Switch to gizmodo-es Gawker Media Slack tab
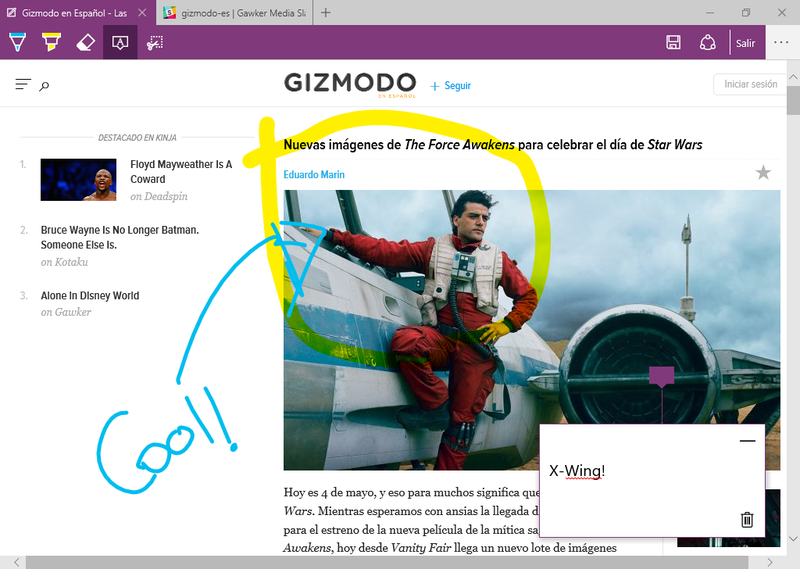The height and width of the screenshot is (569, 800). click(235, 13)
